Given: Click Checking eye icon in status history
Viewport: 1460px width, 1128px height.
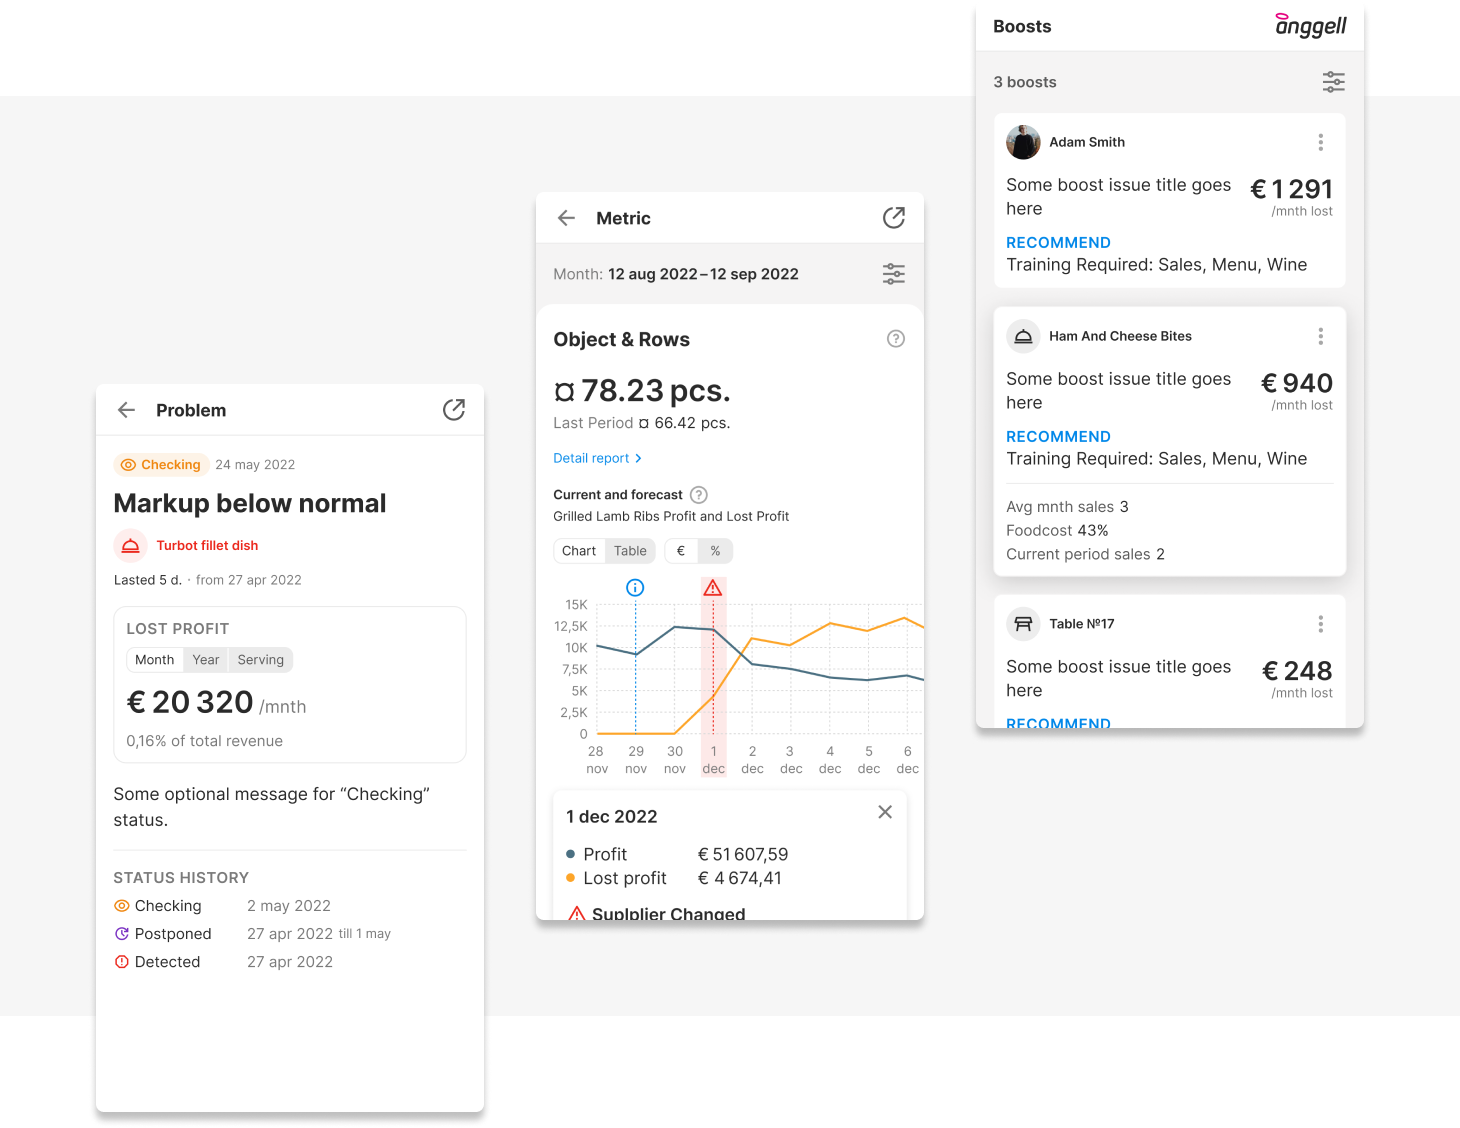Looking at the screenshot, I should click(x=122, y=906).
